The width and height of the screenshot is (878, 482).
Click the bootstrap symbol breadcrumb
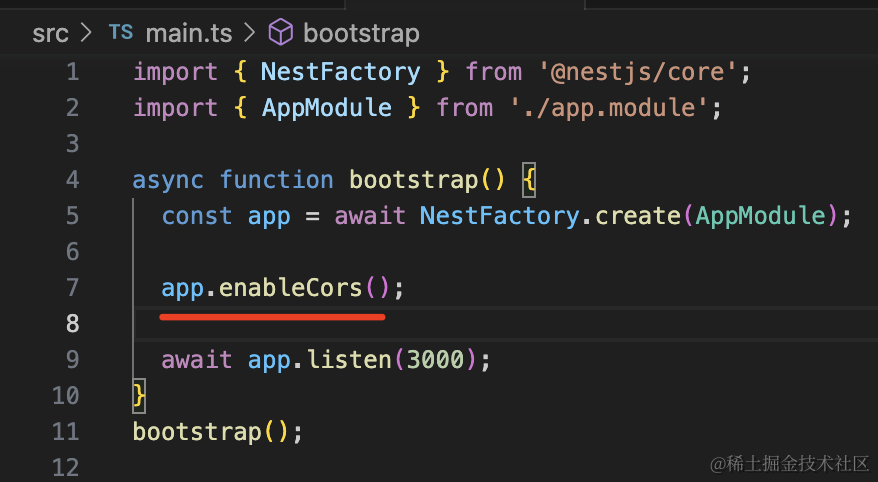click(361, 34)
